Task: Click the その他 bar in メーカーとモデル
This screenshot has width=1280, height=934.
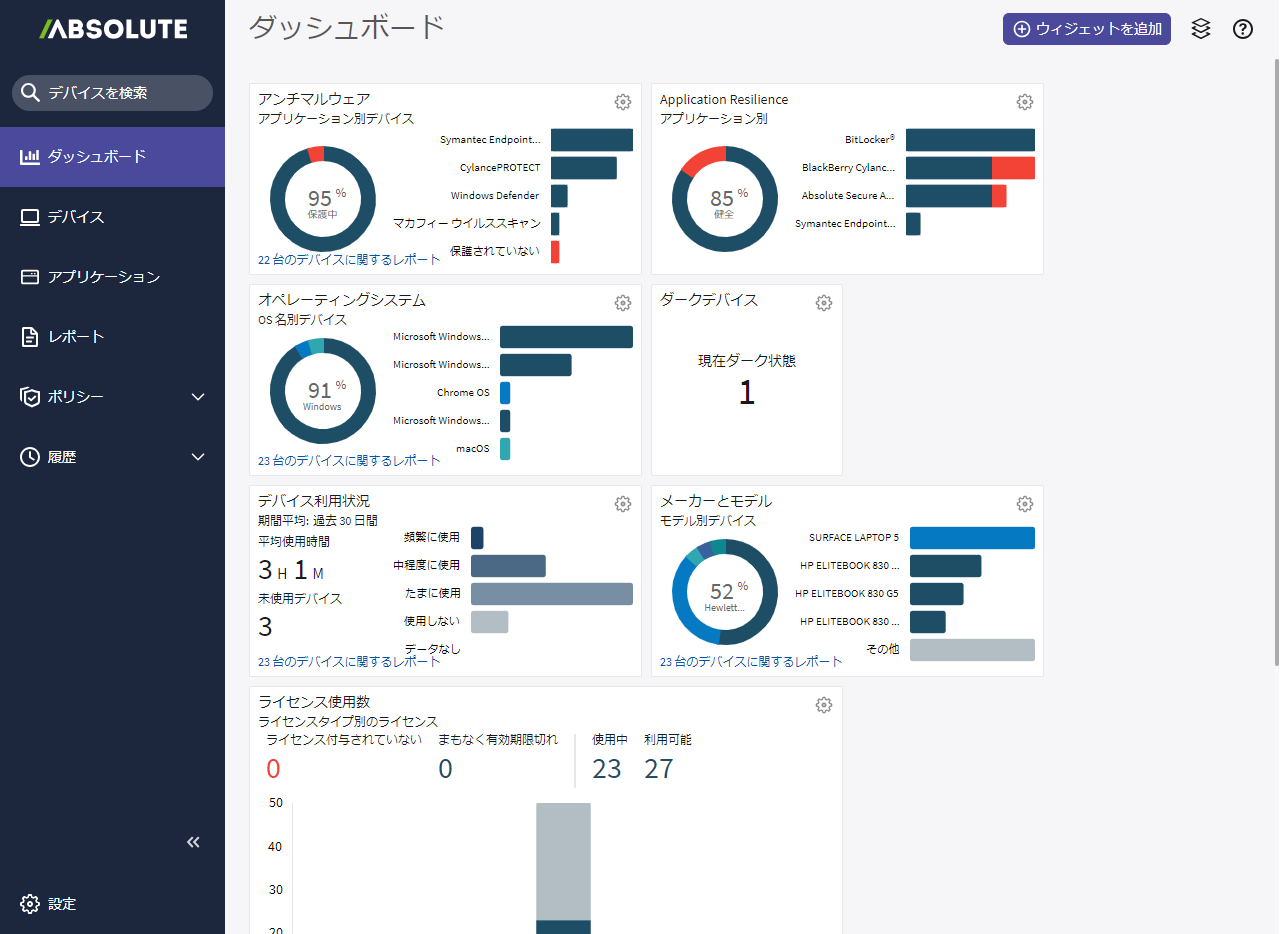Action: 972,650
